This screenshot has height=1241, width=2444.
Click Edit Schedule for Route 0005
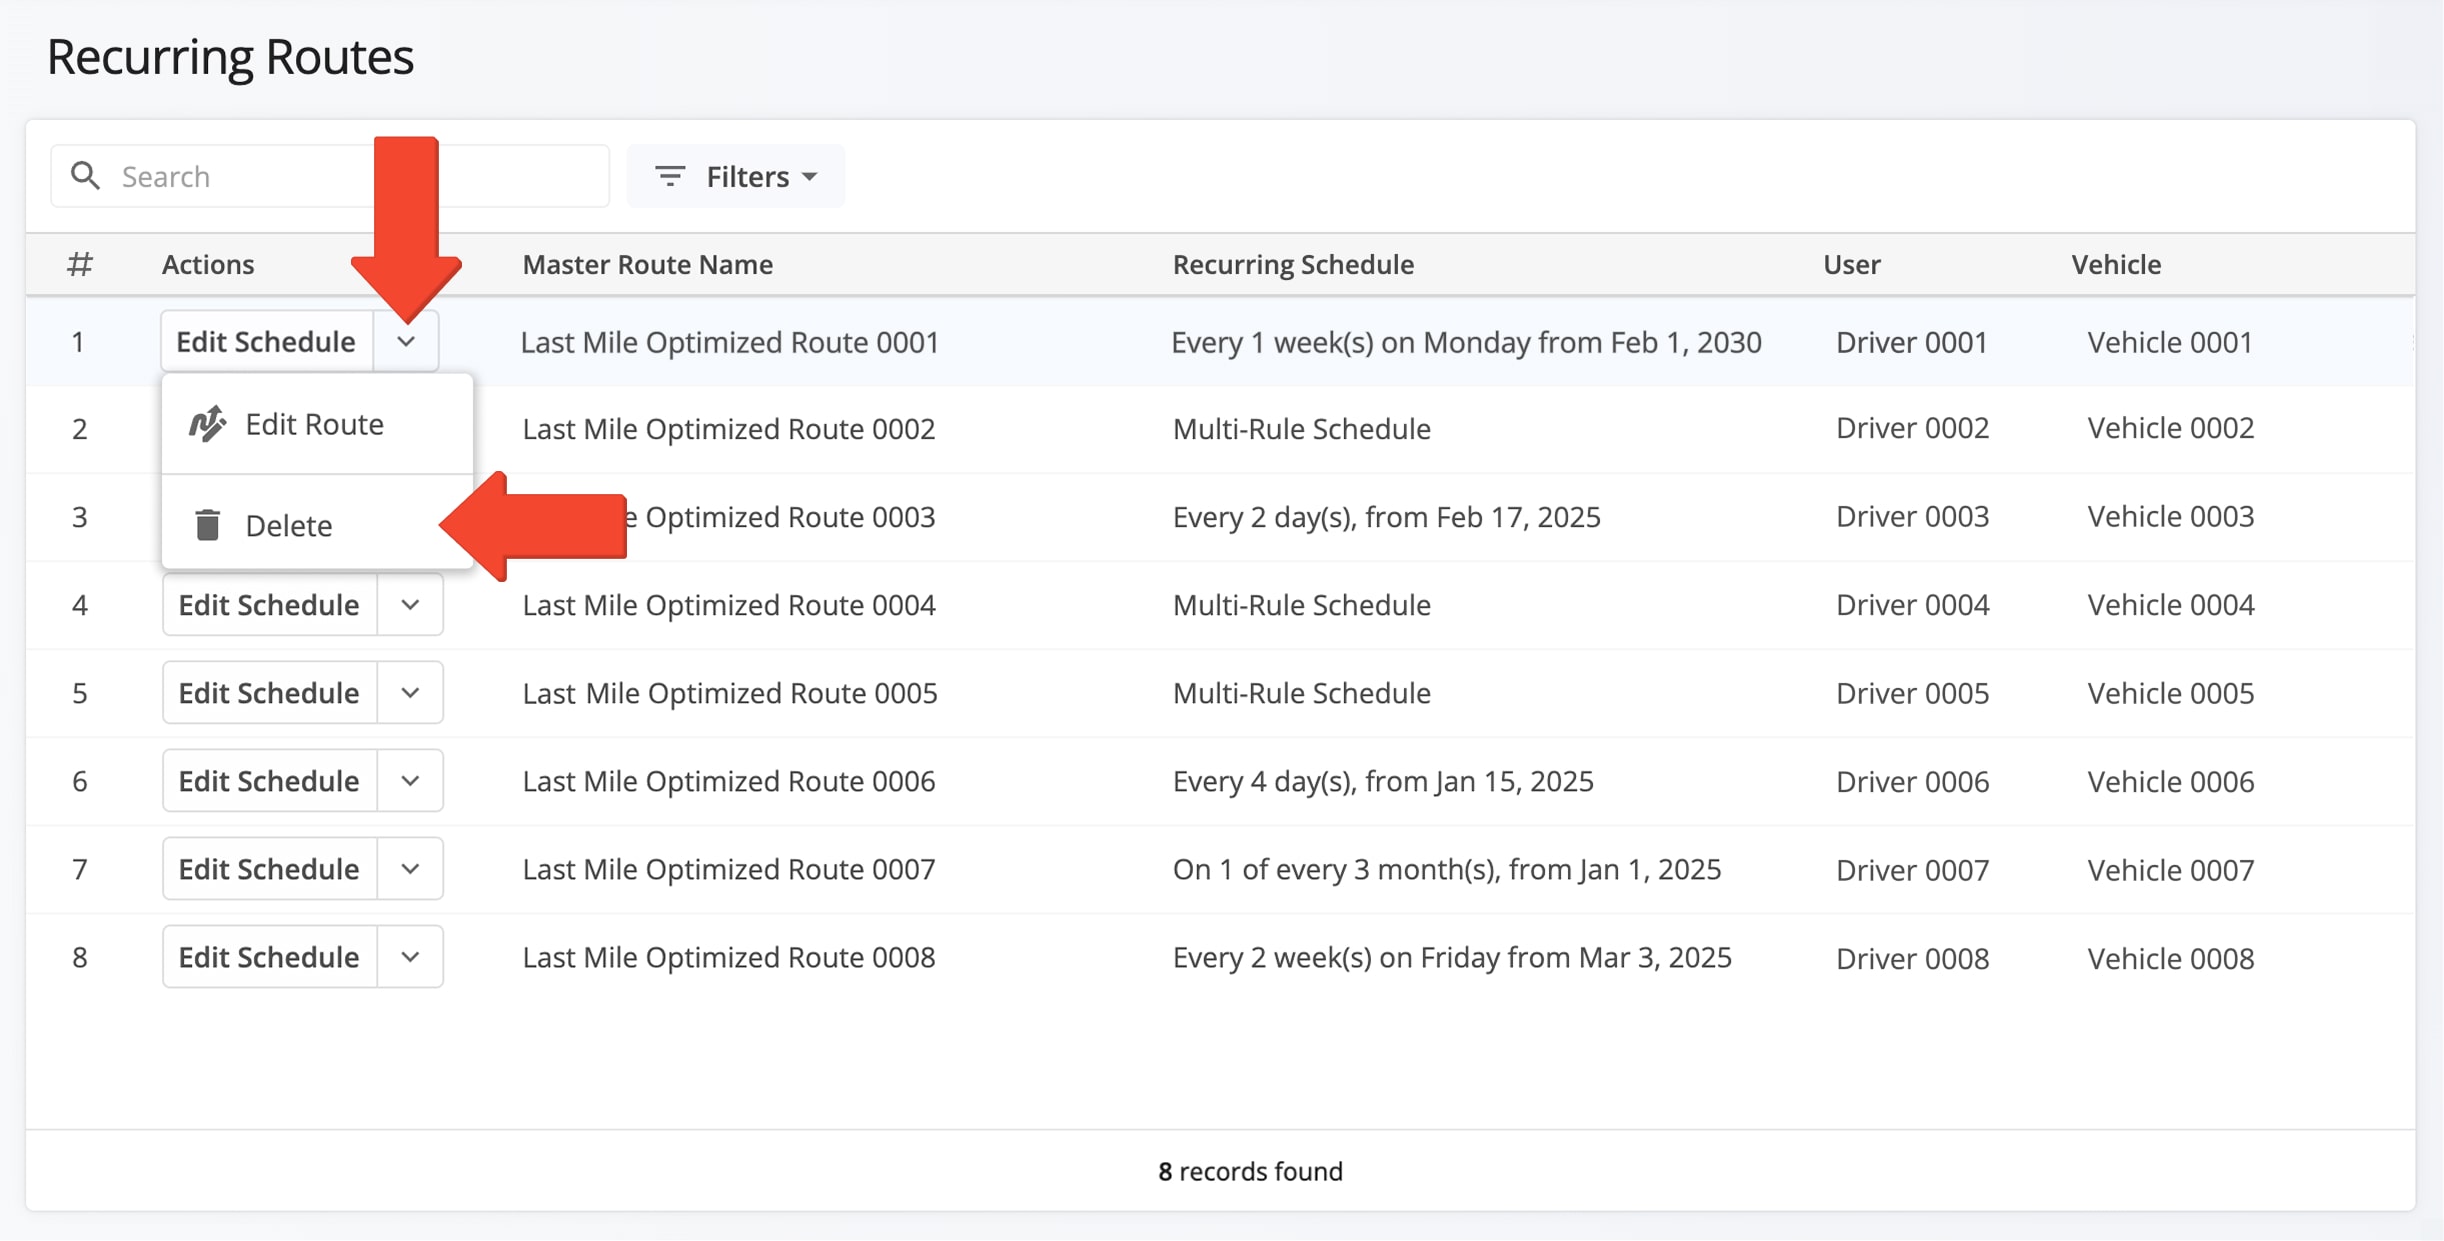click(x=270, y=693)
